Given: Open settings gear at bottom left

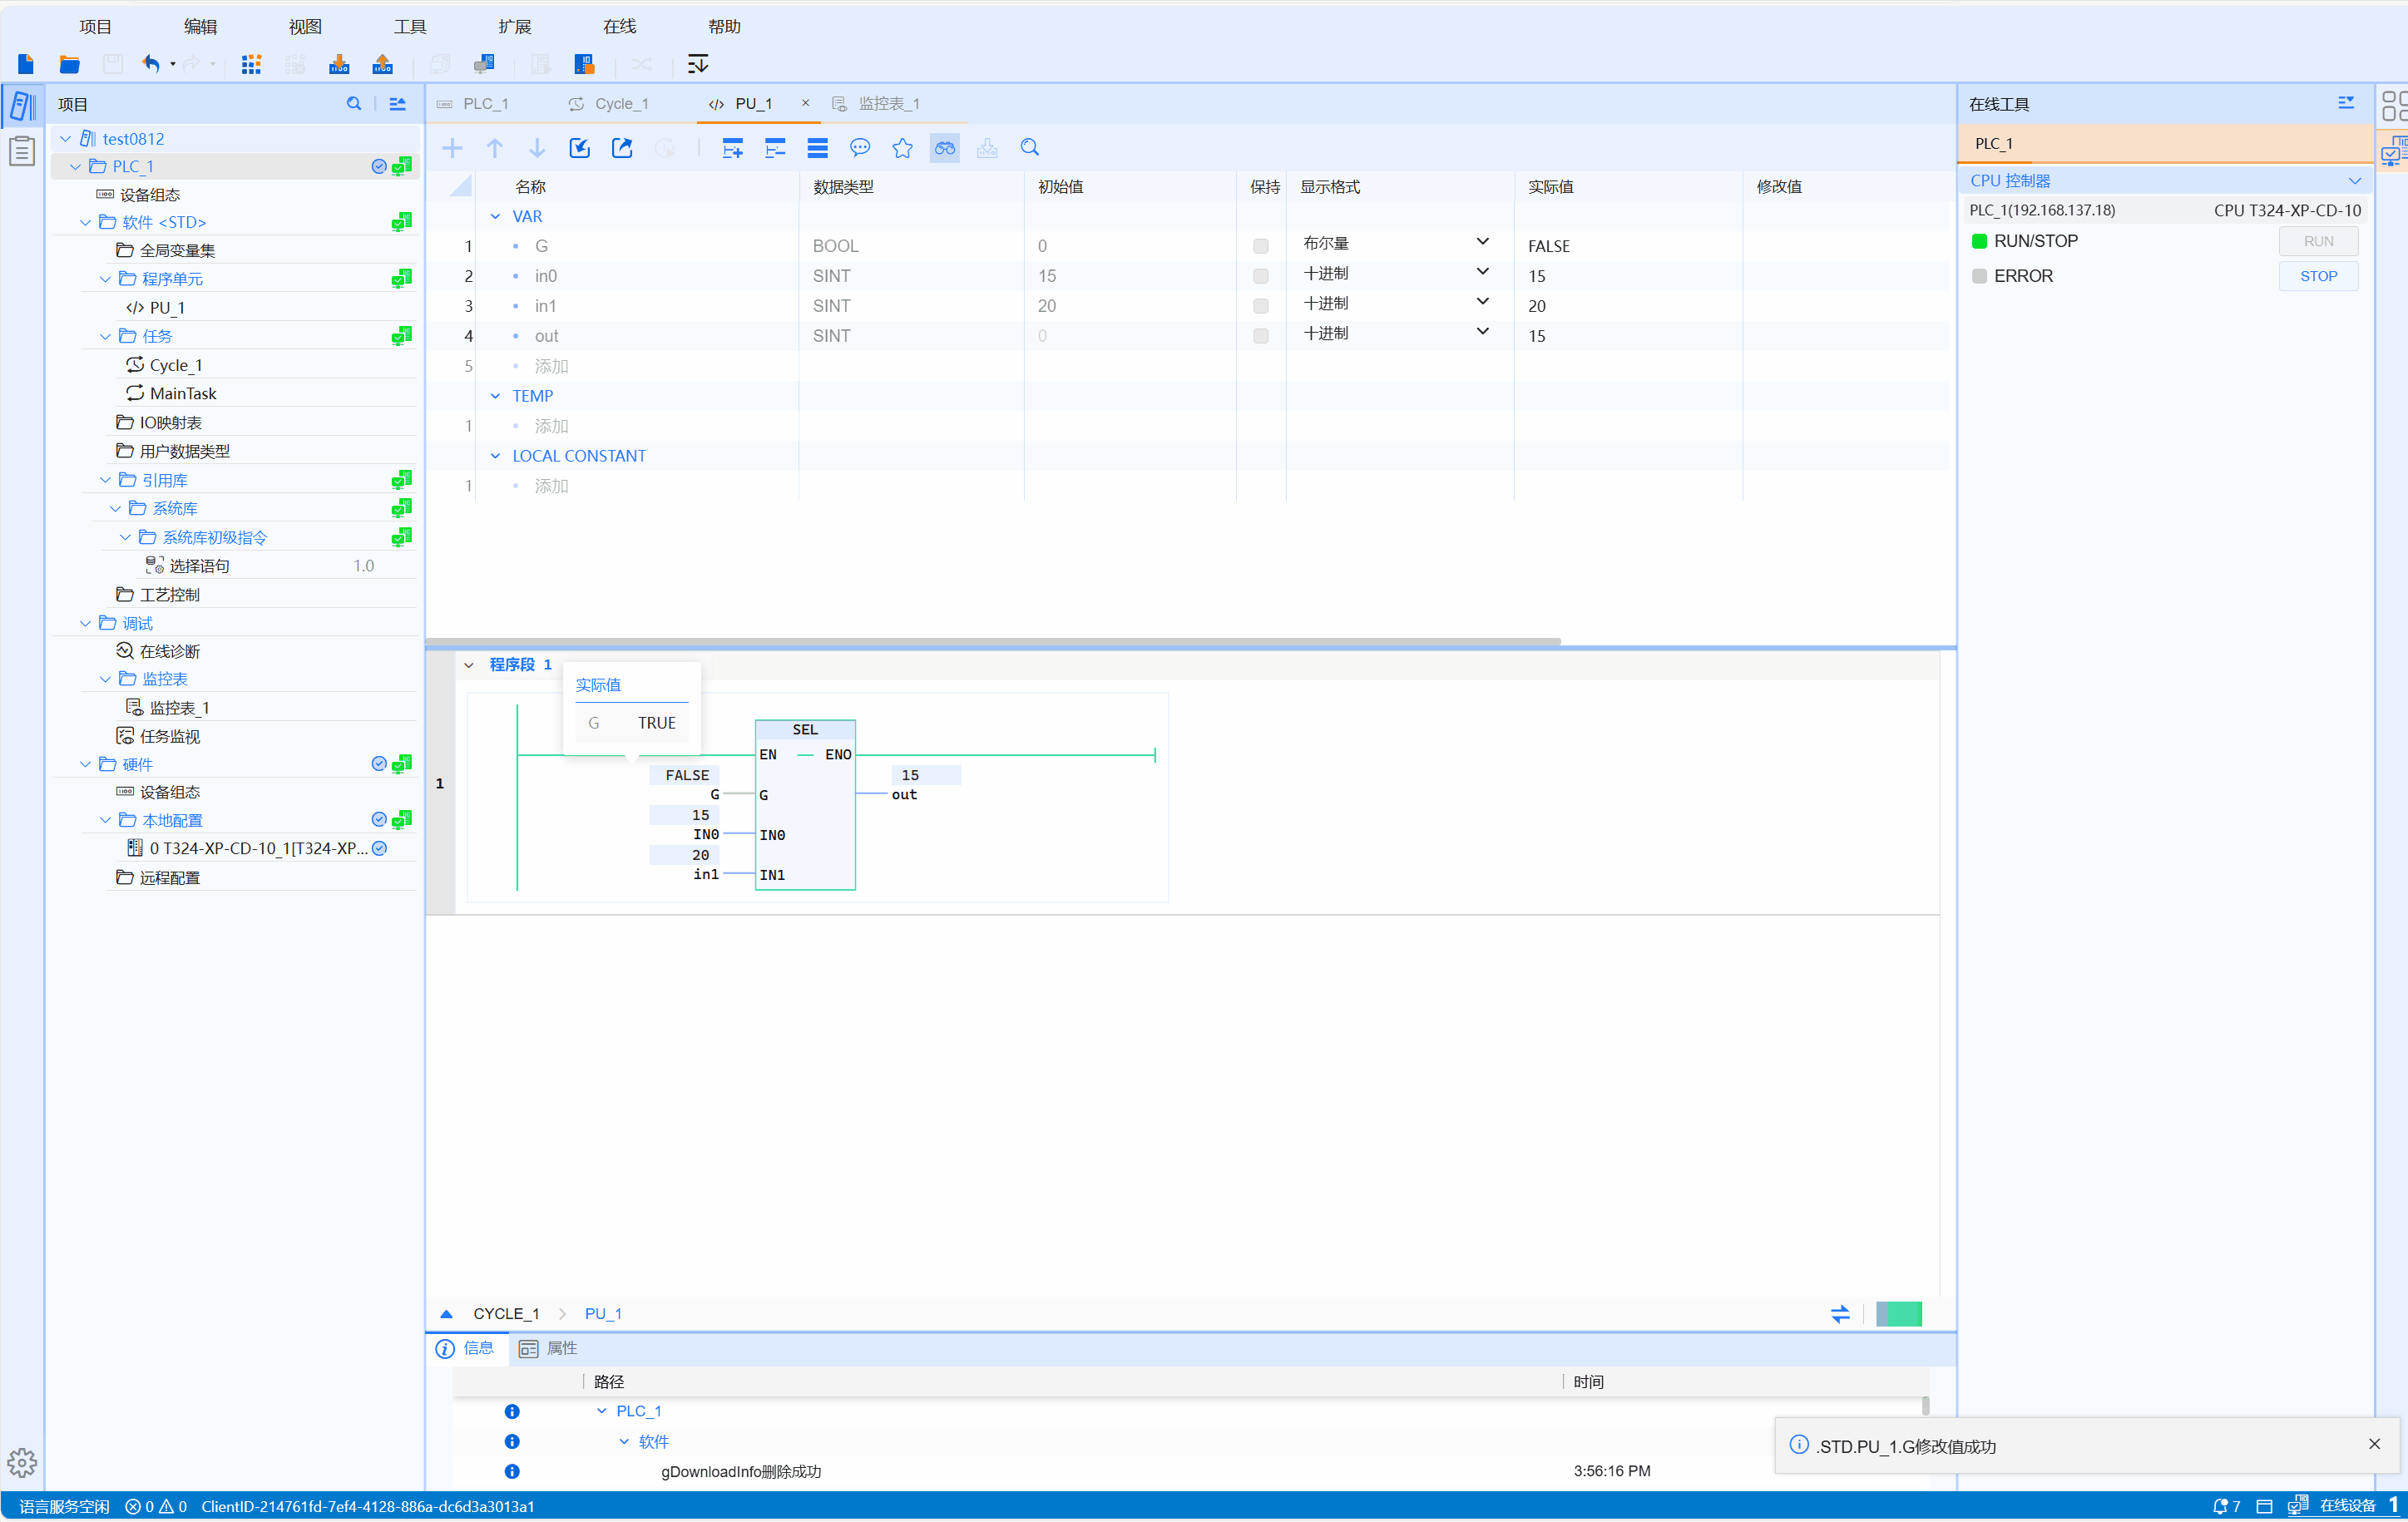Looking at the screenshot, I should point(22,1463).
